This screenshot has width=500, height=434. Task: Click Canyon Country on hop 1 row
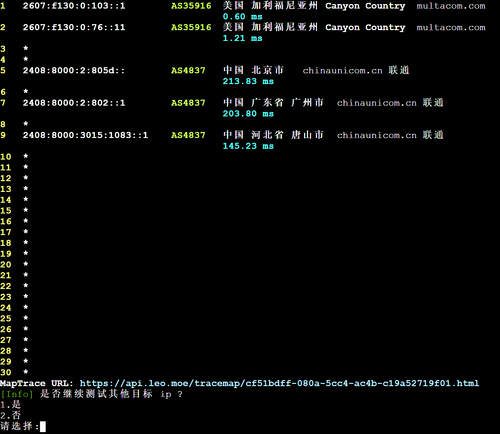365,6
